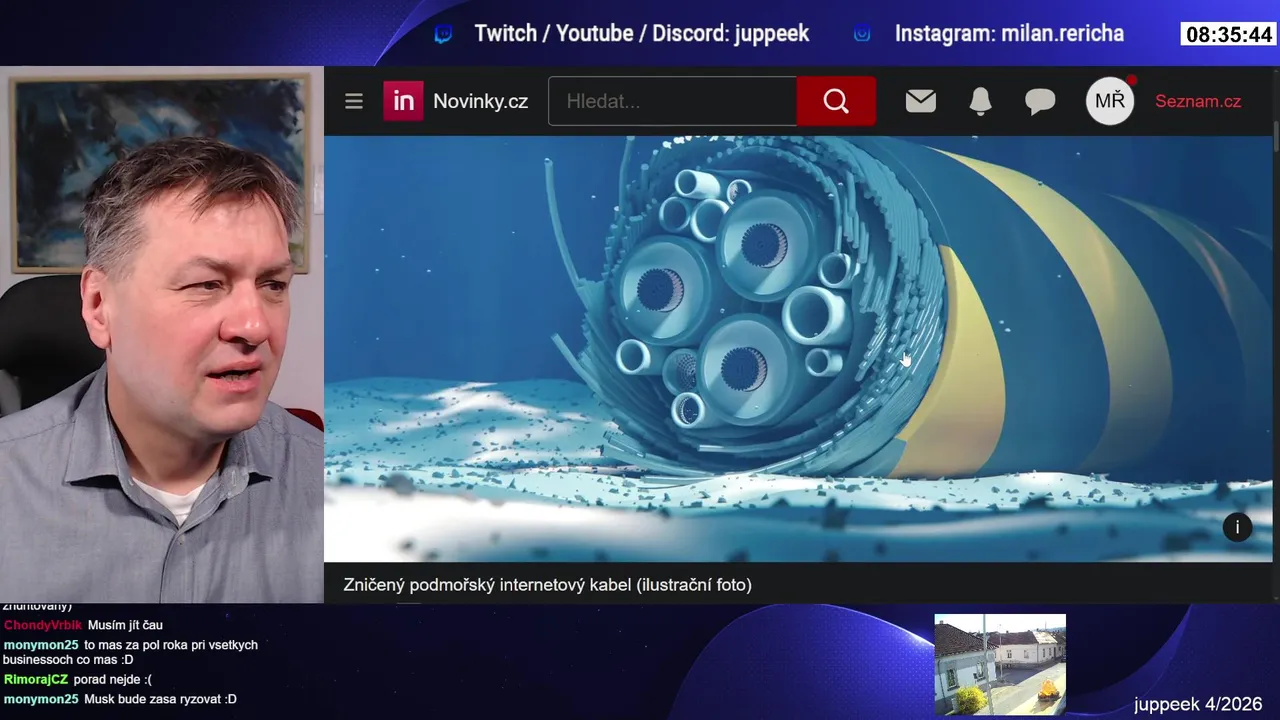Click the submarine cable article image
This screenshot has height=720, width=1280.
[798, 349]
